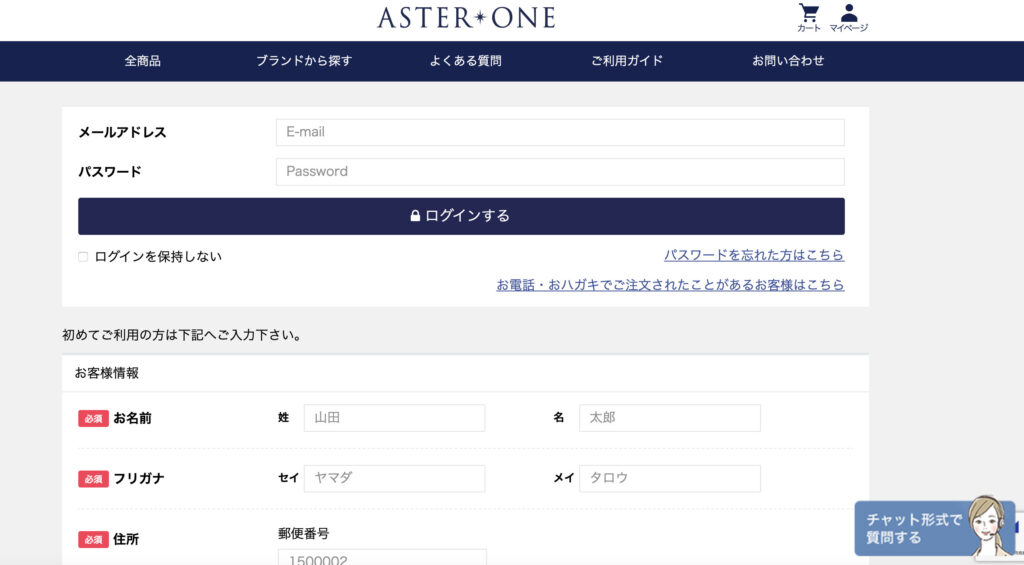Open お問い合わせ in the navigation bar
Image resolution: width=1024 pixels, height=565 pixels.
coord(788,61)
